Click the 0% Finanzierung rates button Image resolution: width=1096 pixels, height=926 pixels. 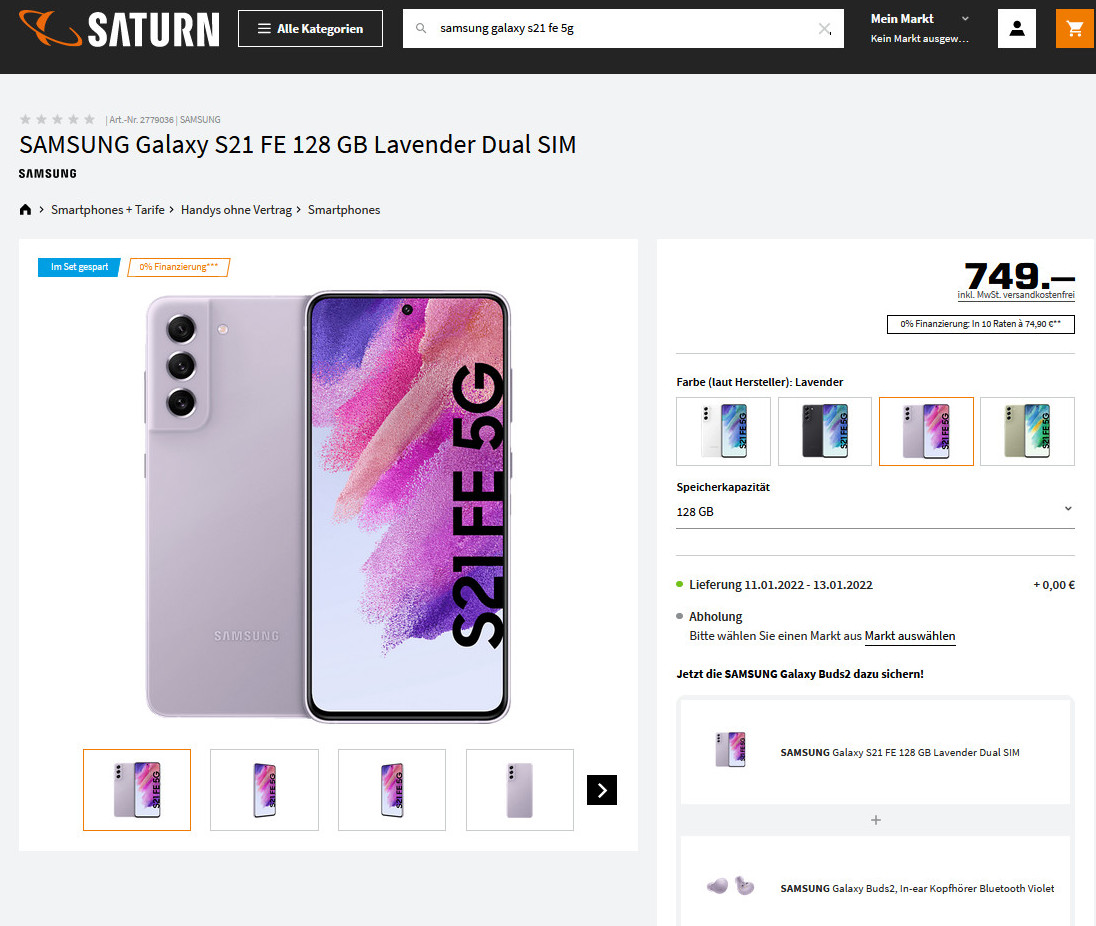(x=980, y=324)
